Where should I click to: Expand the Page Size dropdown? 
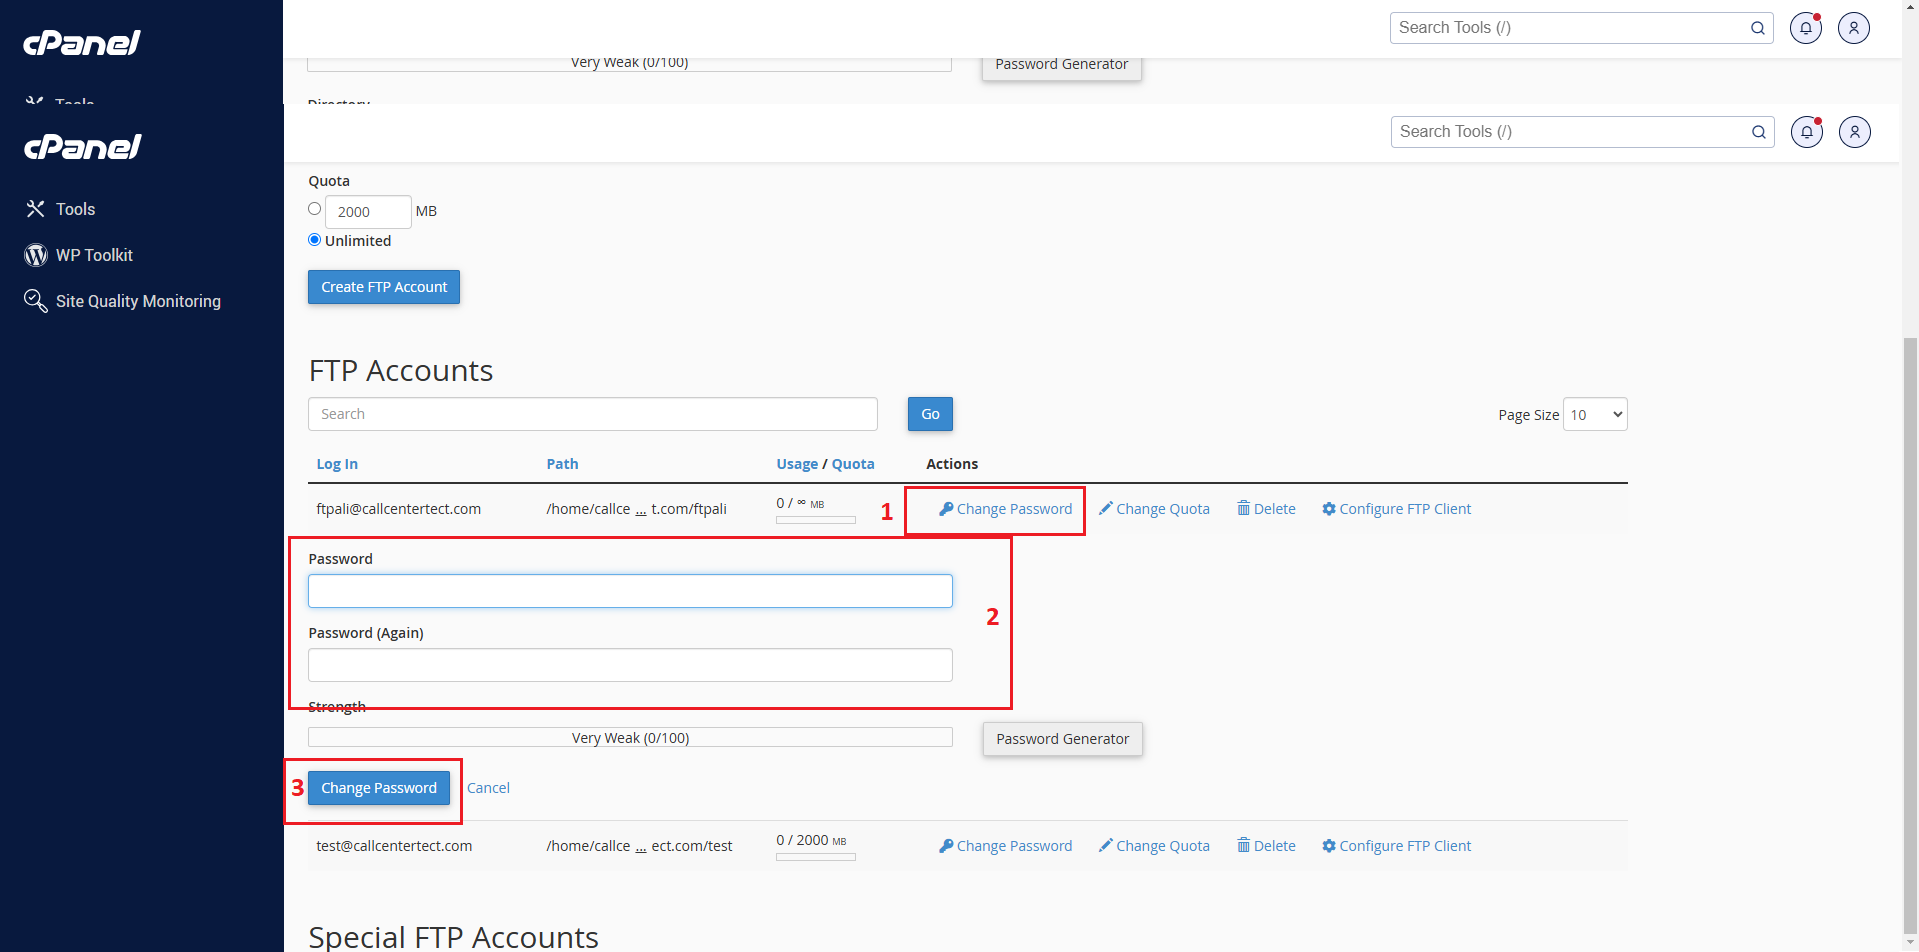[1595, 415]
